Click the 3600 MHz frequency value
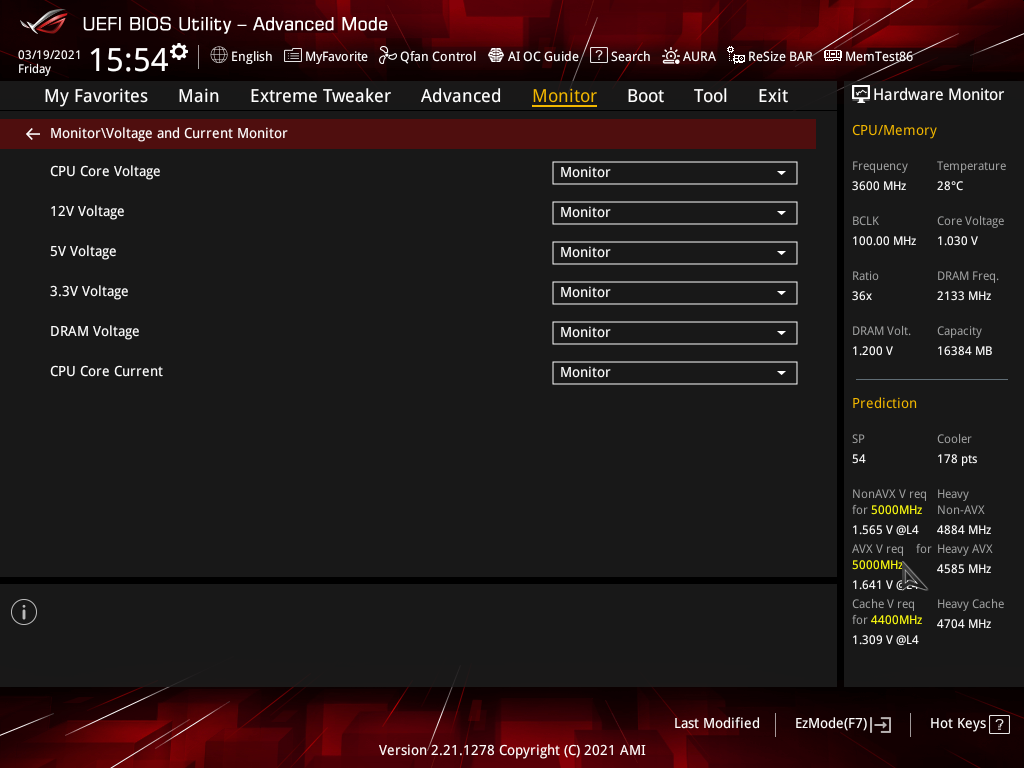This screenshot has width=1024, height=768. click(879, 186)
